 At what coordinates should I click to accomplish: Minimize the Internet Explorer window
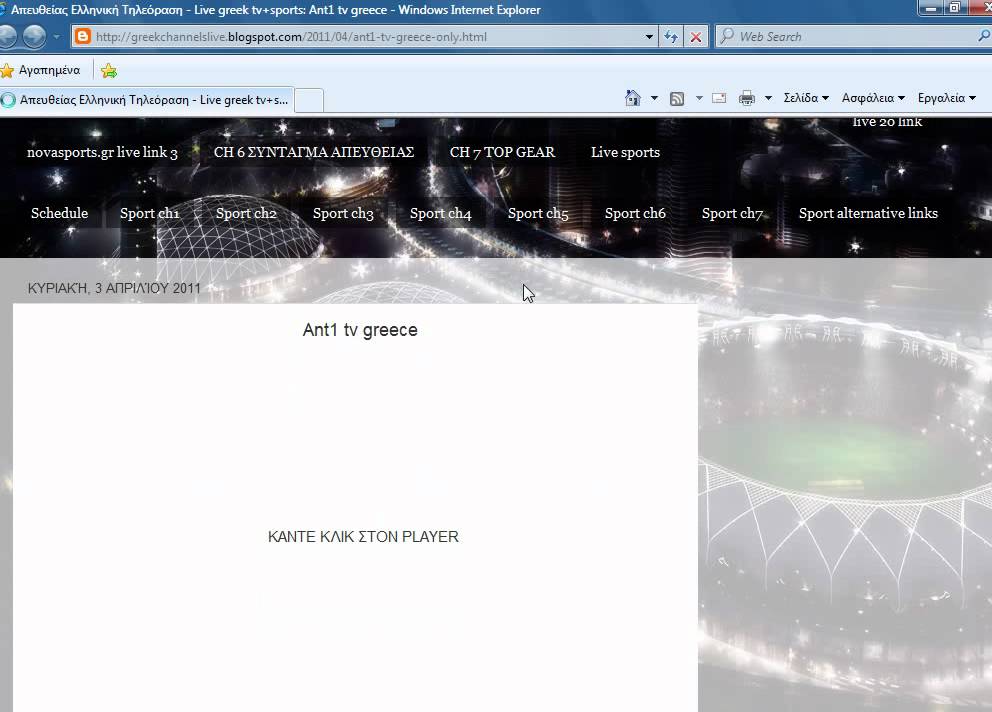coord(931,8)
